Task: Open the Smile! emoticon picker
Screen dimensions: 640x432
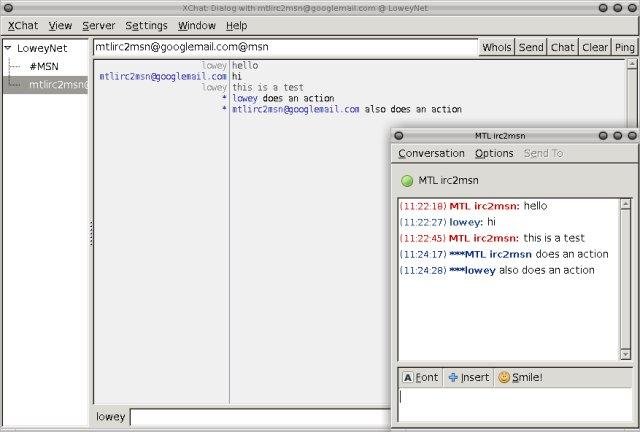Action: [520, 377]
